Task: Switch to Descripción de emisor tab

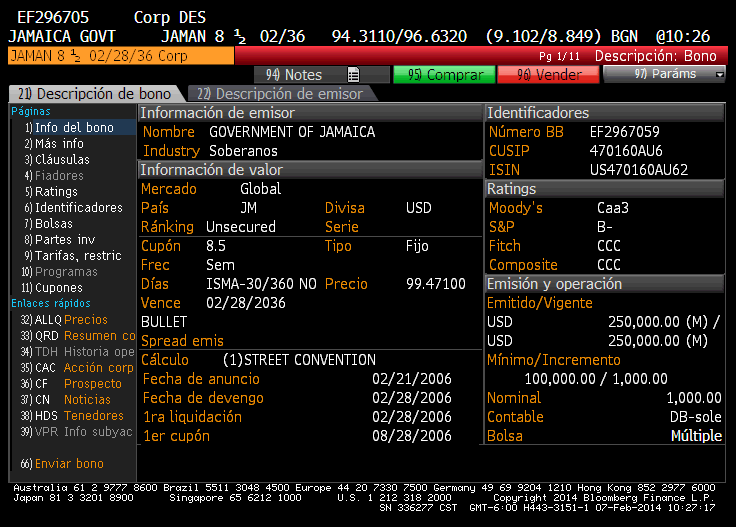Action: coord(280,94)
